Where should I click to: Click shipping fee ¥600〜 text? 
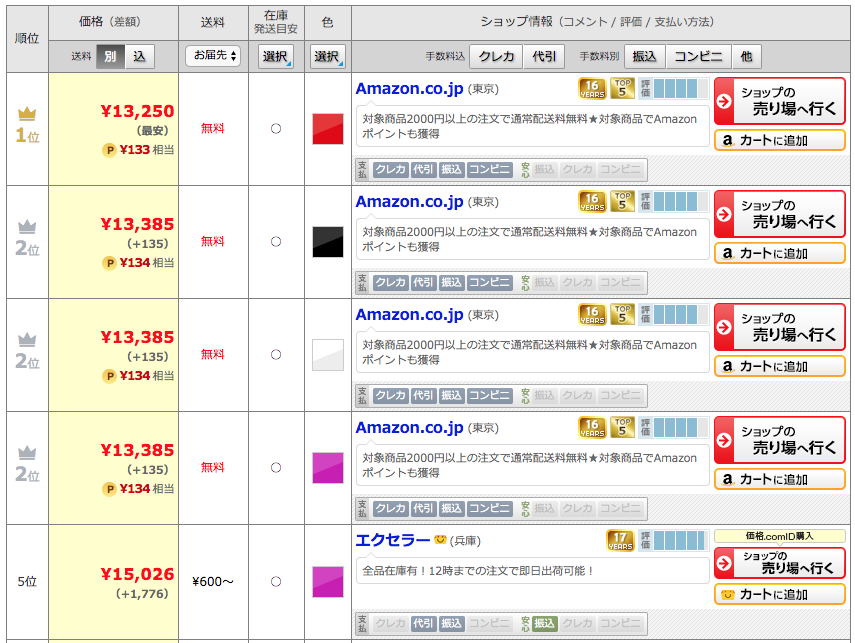point(213,582)
